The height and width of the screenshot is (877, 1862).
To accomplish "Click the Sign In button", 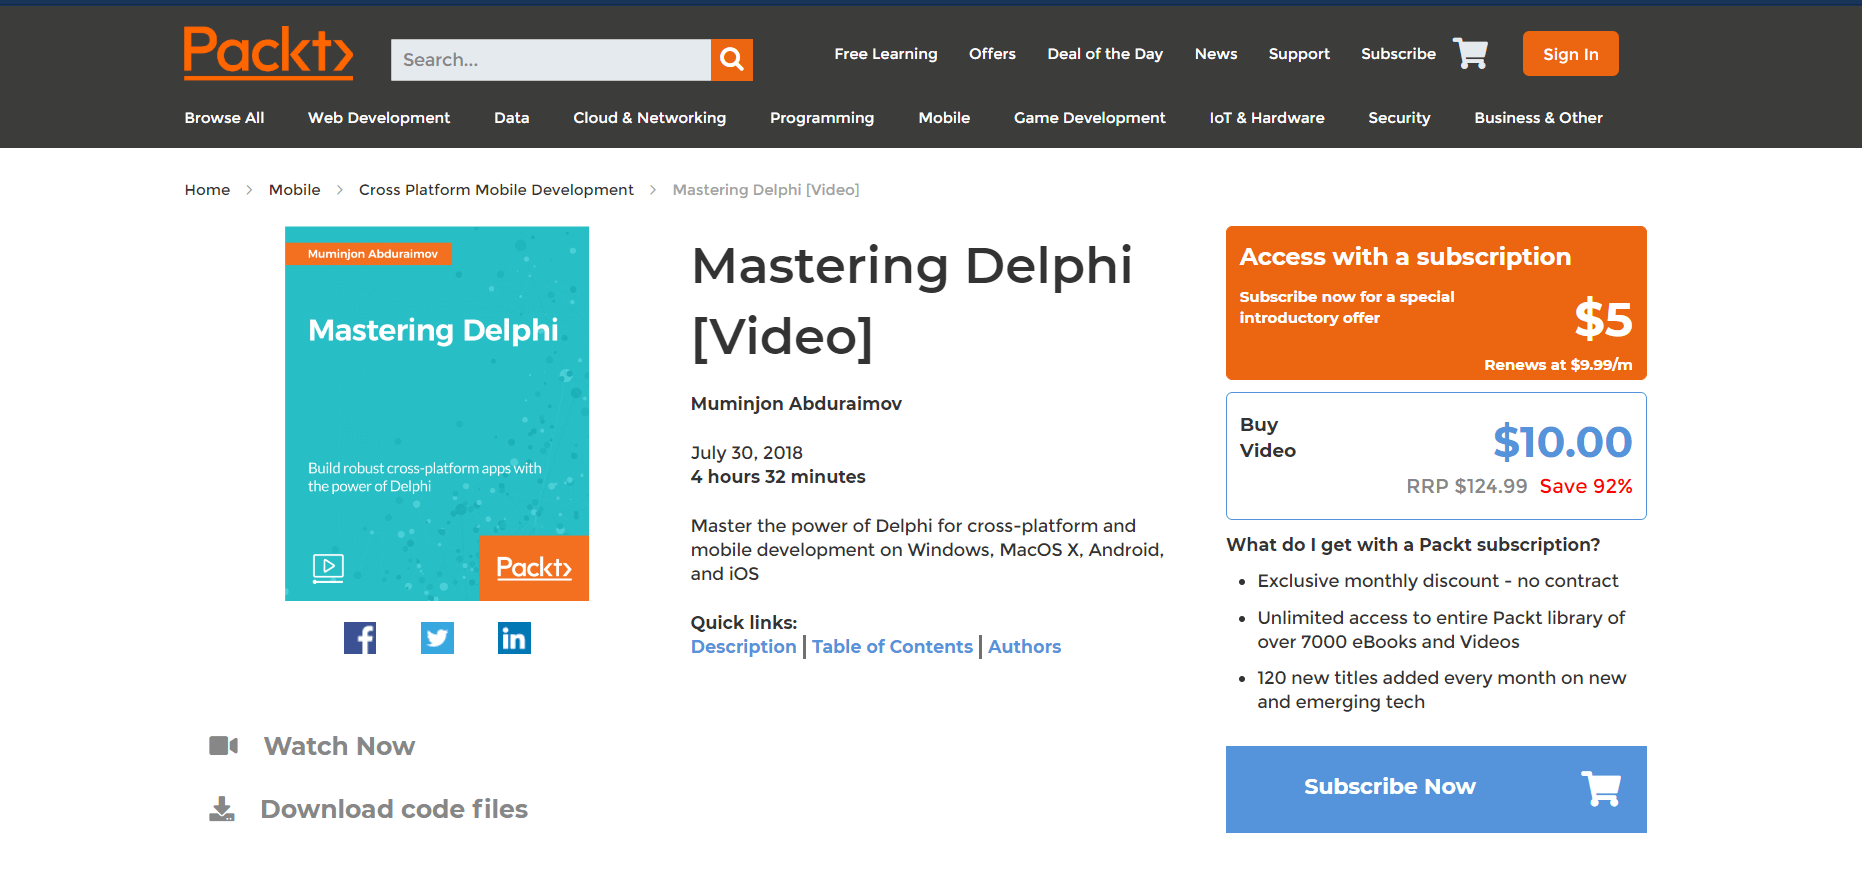I will pyautogui.click(x=1570, y=54).
